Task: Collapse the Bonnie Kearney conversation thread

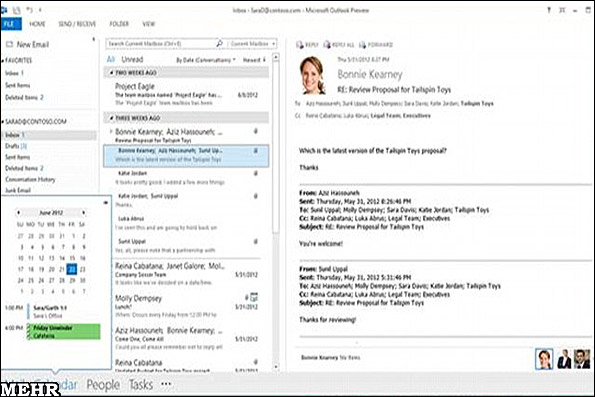Action: point(111,131)
